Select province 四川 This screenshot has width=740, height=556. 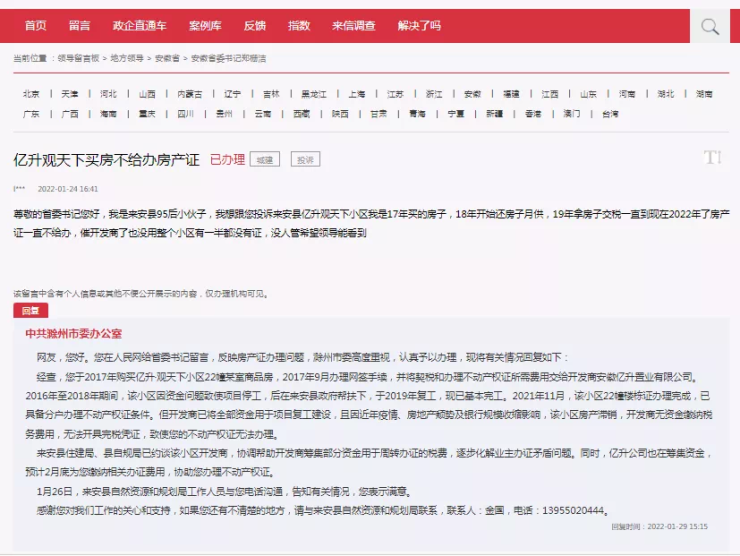pyautogui.click(x=185, y=114)
